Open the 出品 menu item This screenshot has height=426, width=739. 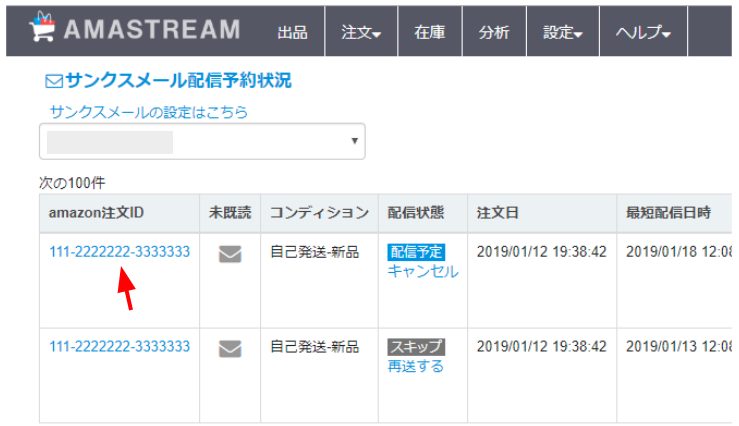coord(292,33)
